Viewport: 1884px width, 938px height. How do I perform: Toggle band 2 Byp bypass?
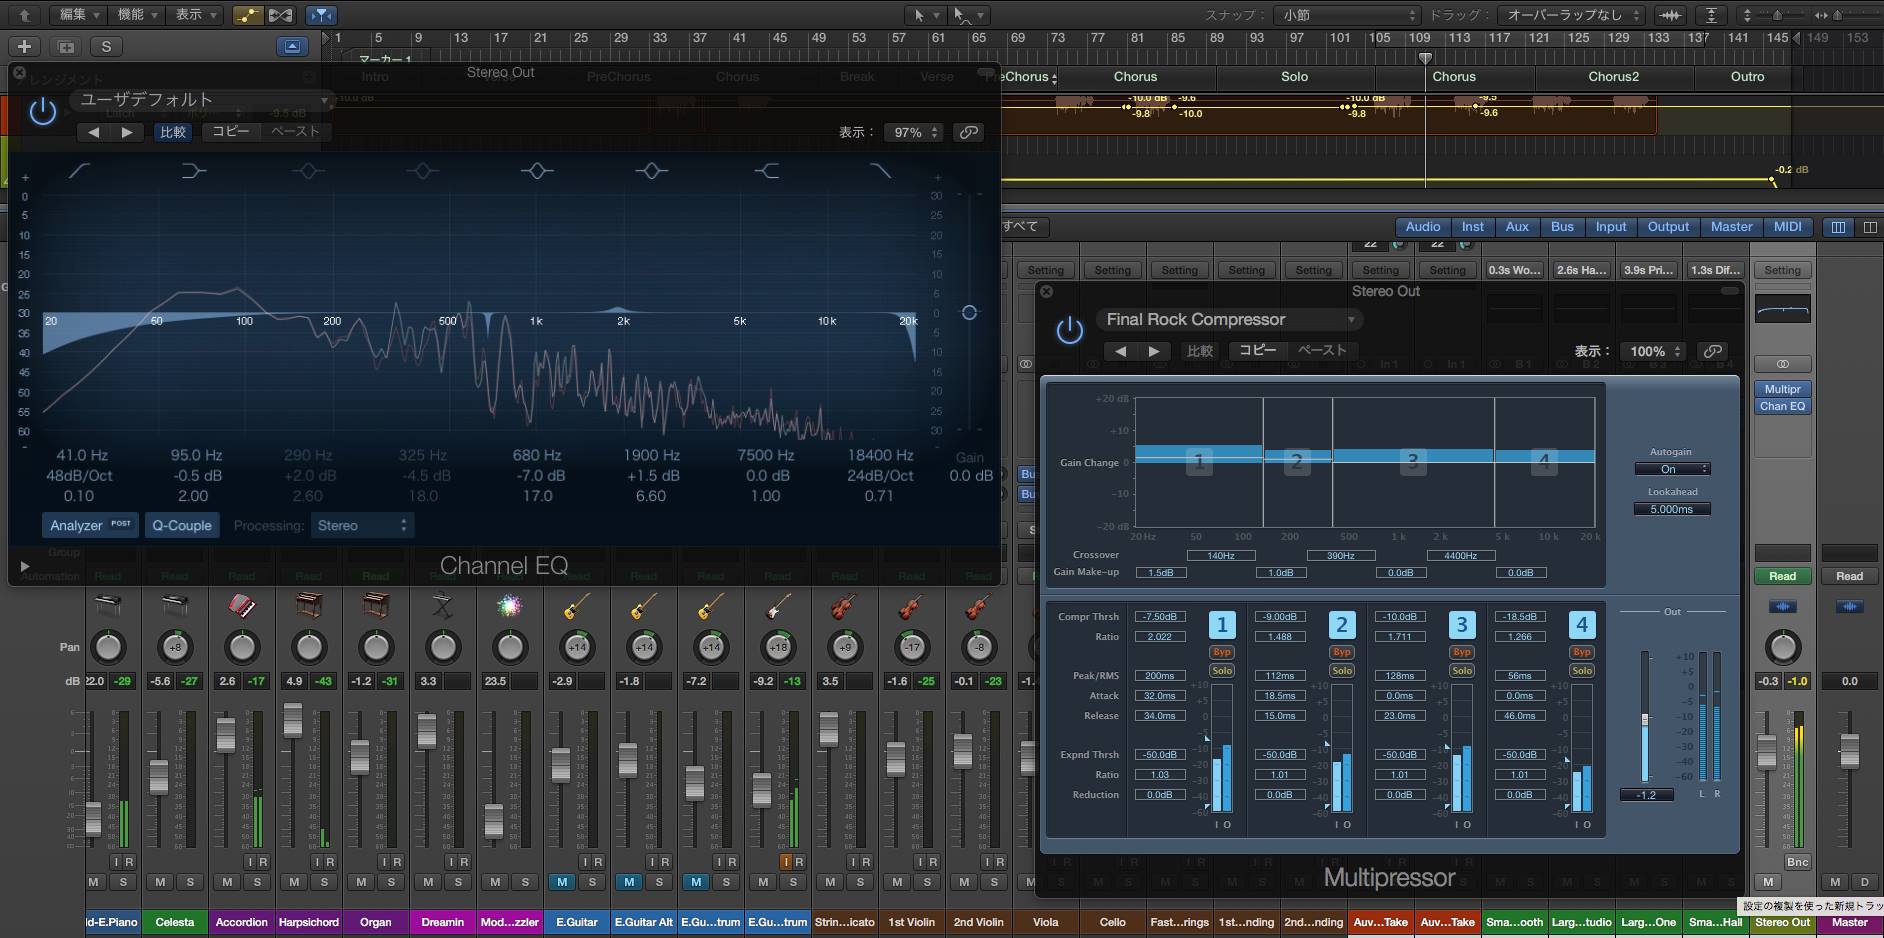coord(1342,652)
